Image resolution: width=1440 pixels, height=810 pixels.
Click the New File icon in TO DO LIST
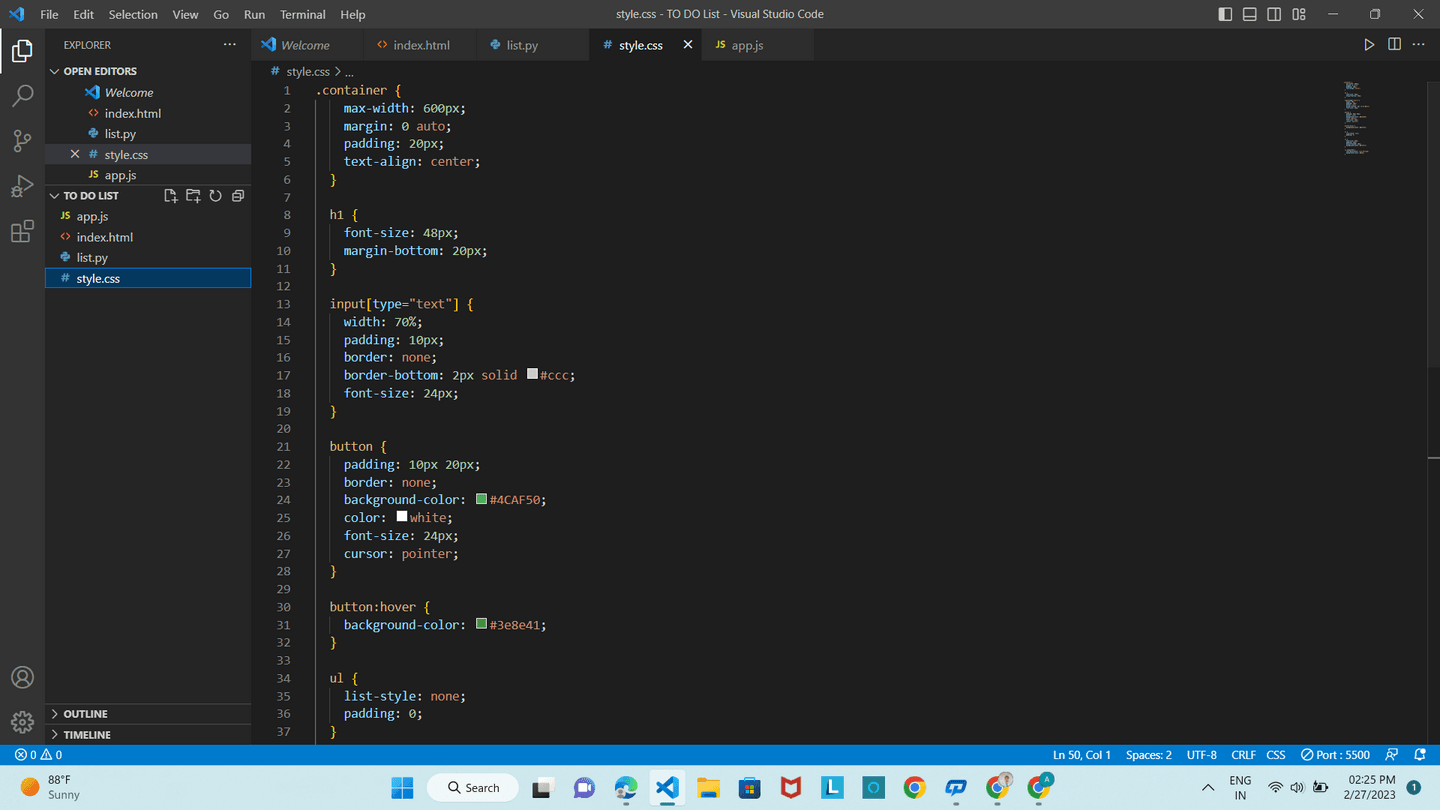tap(171, 196)
